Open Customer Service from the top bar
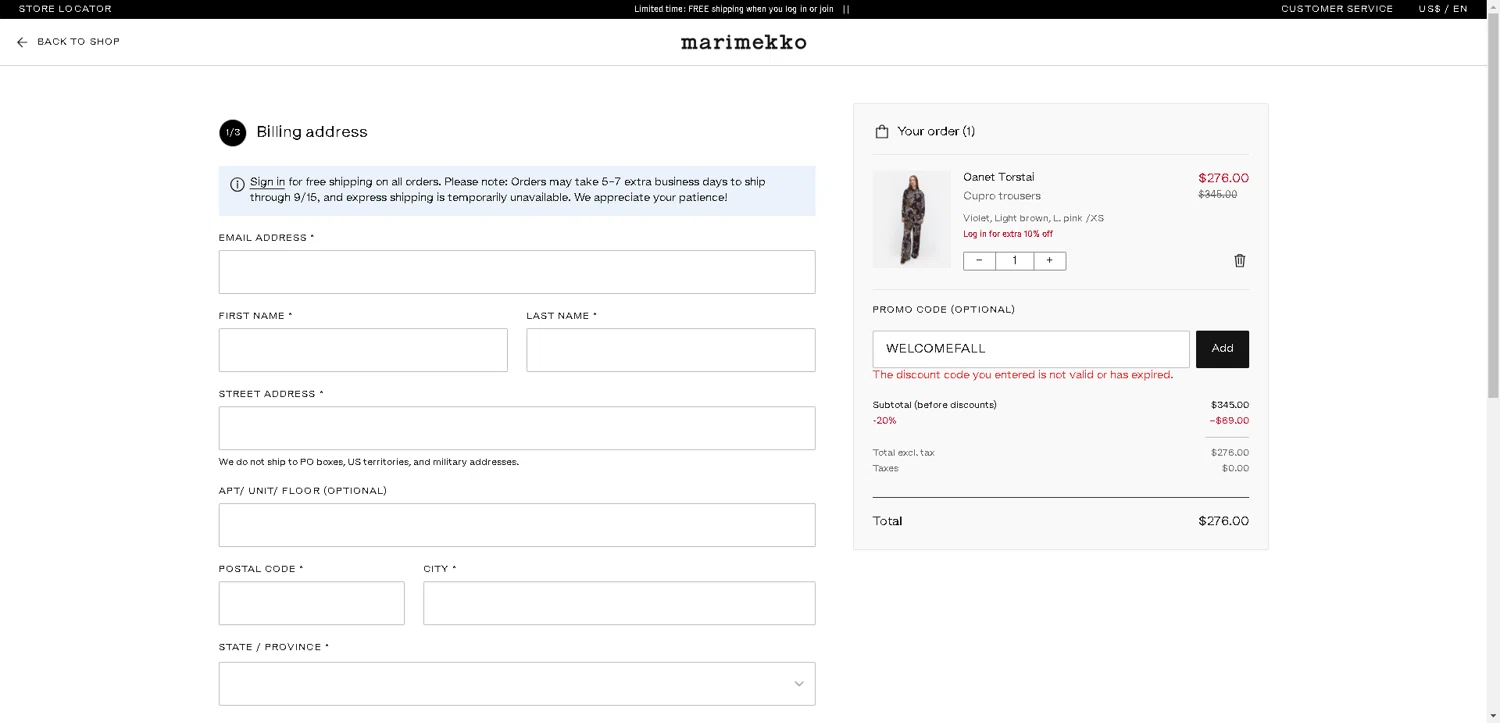Viewport: 1500px width, 723px height. pyautogui.click(x=1337, y=9)
